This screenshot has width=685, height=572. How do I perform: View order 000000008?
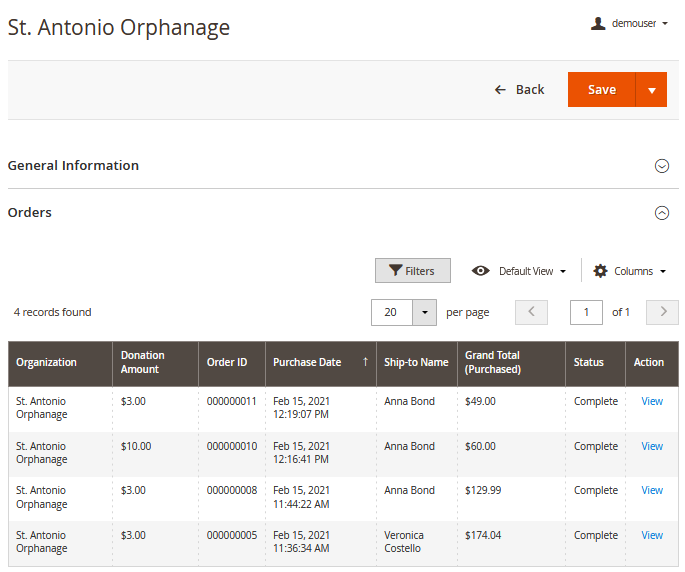click(652, 490)
